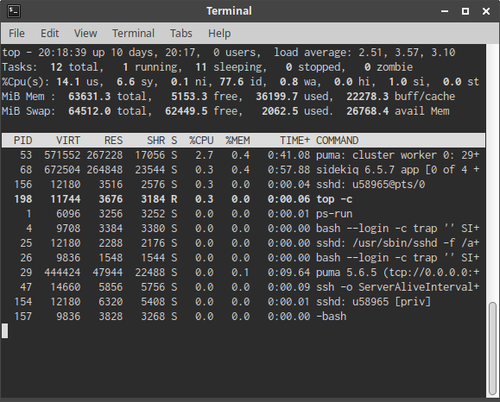The height and width of the screenshot is (402, 500).
Task: Open the Tabs menu
Action: coord(181,33)
